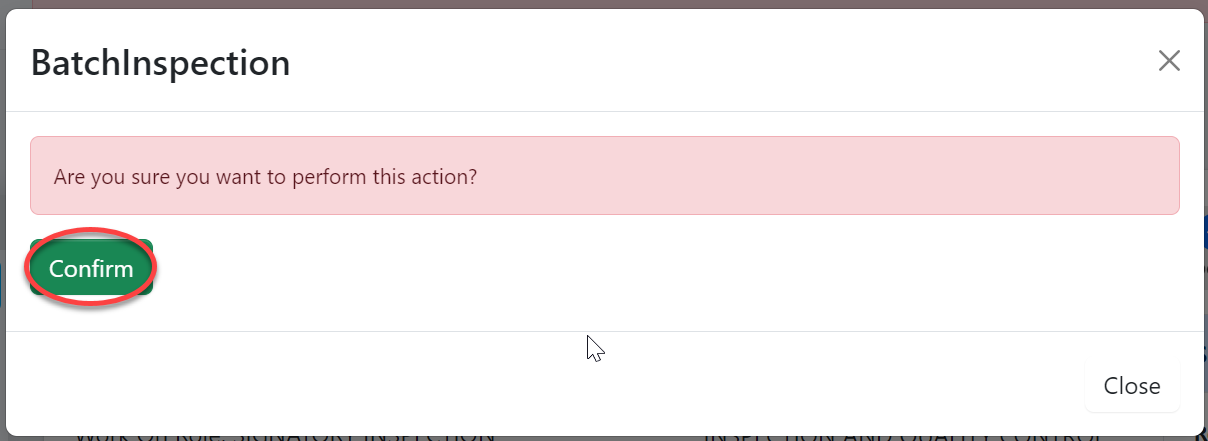
Task: Click the dimmed backdrop above the dialog
Action: tap(600, 4)
